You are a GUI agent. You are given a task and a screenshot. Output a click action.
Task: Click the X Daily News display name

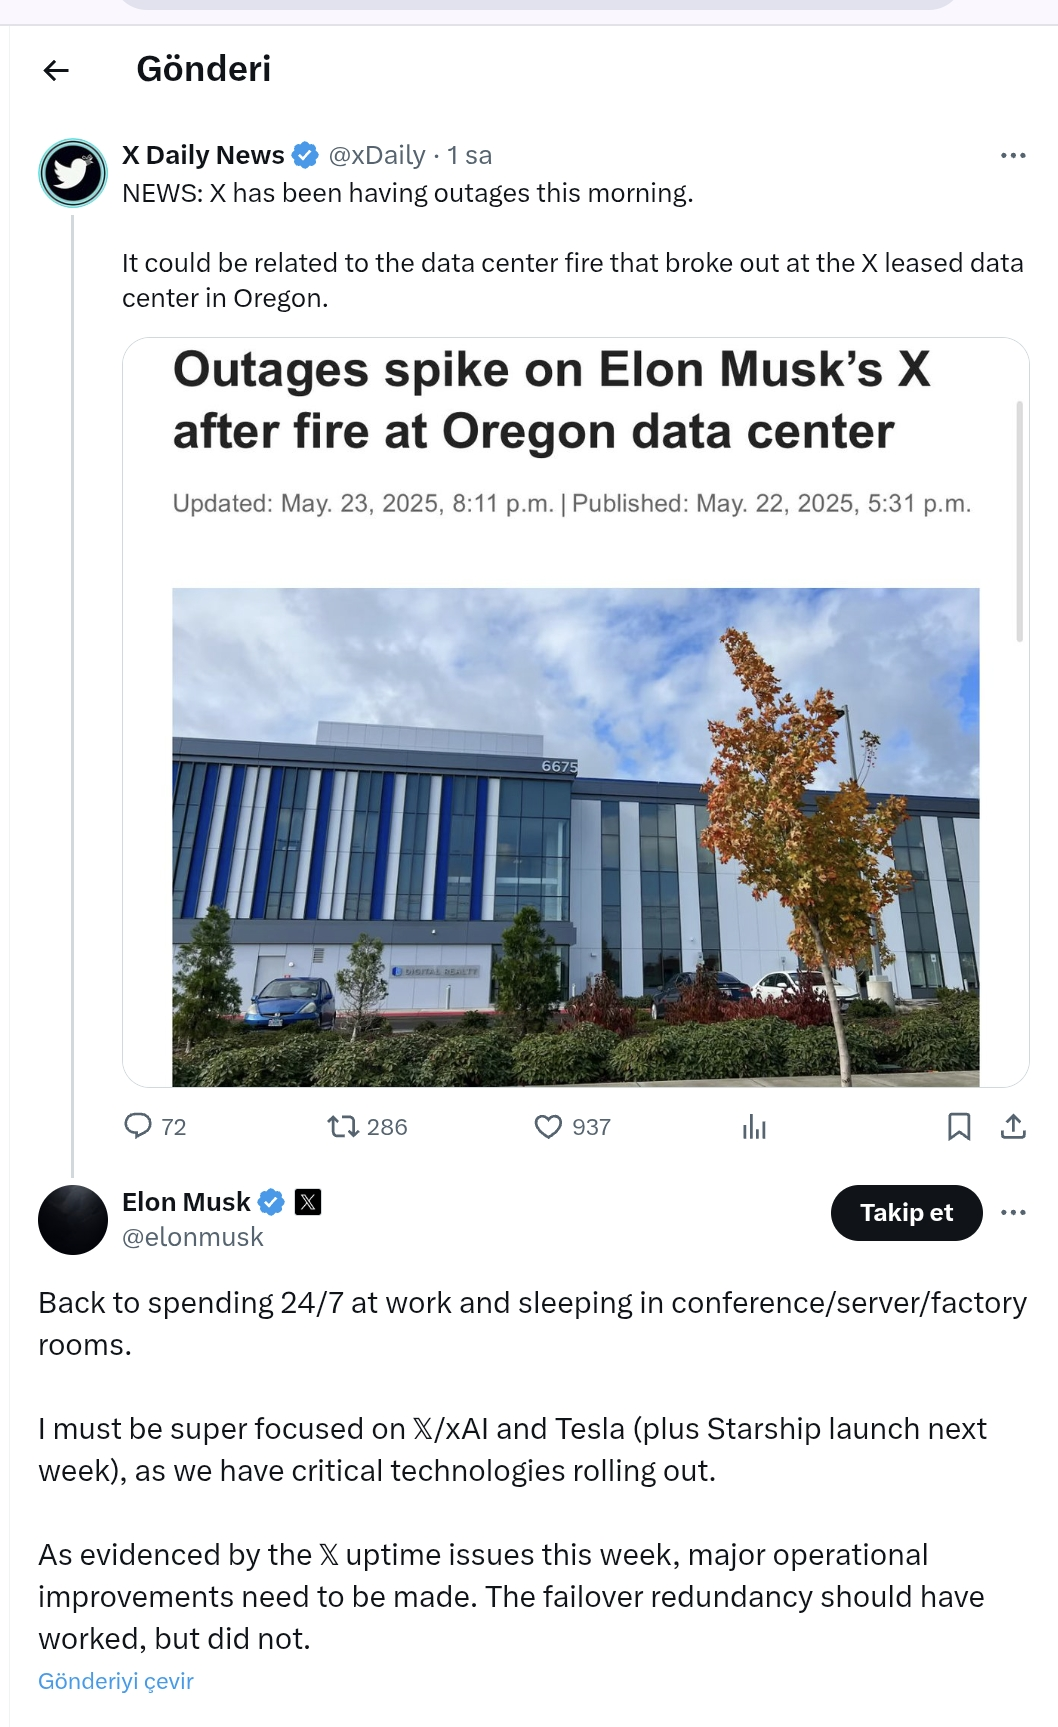[203, 156]
